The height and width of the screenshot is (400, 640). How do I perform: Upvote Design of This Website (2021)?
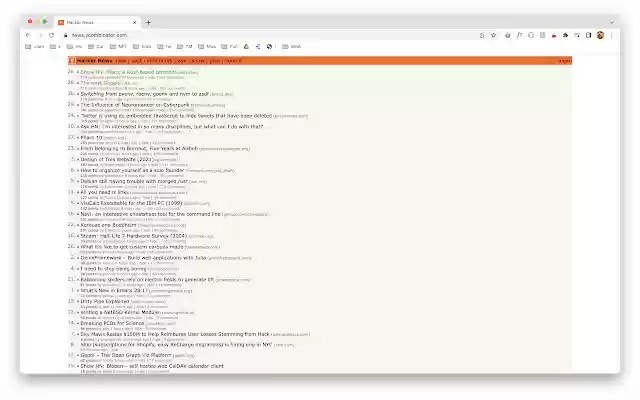(x=78, y=160)
